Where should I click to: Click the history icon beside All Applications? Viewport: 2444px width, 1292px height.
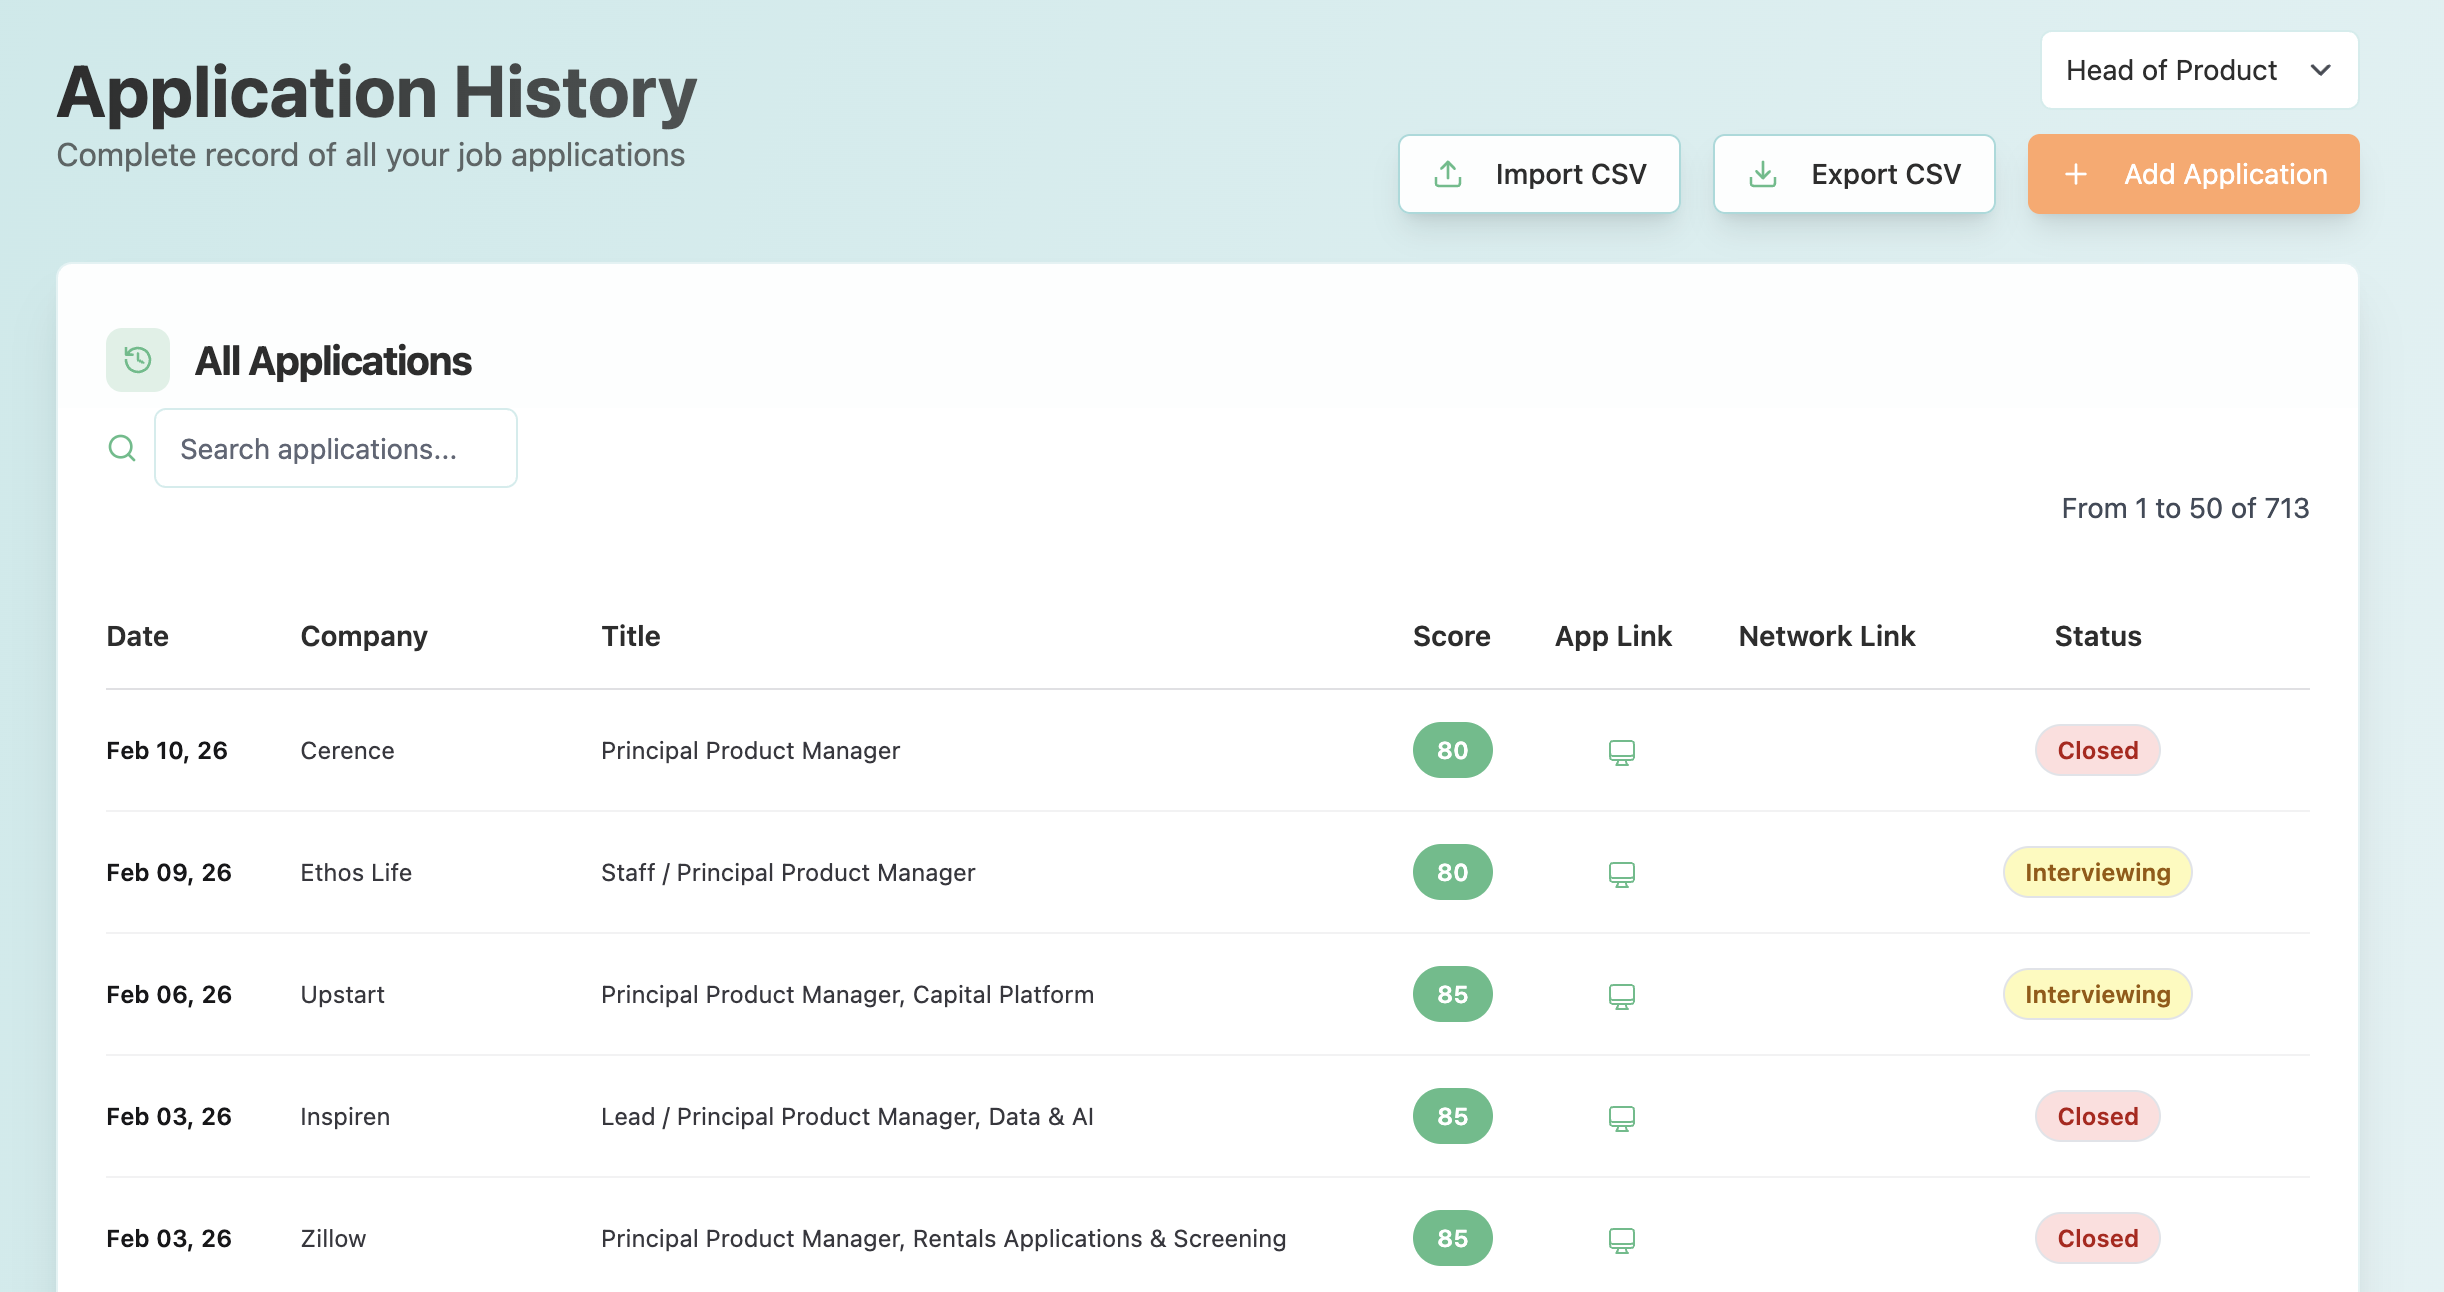coord(138,360)
